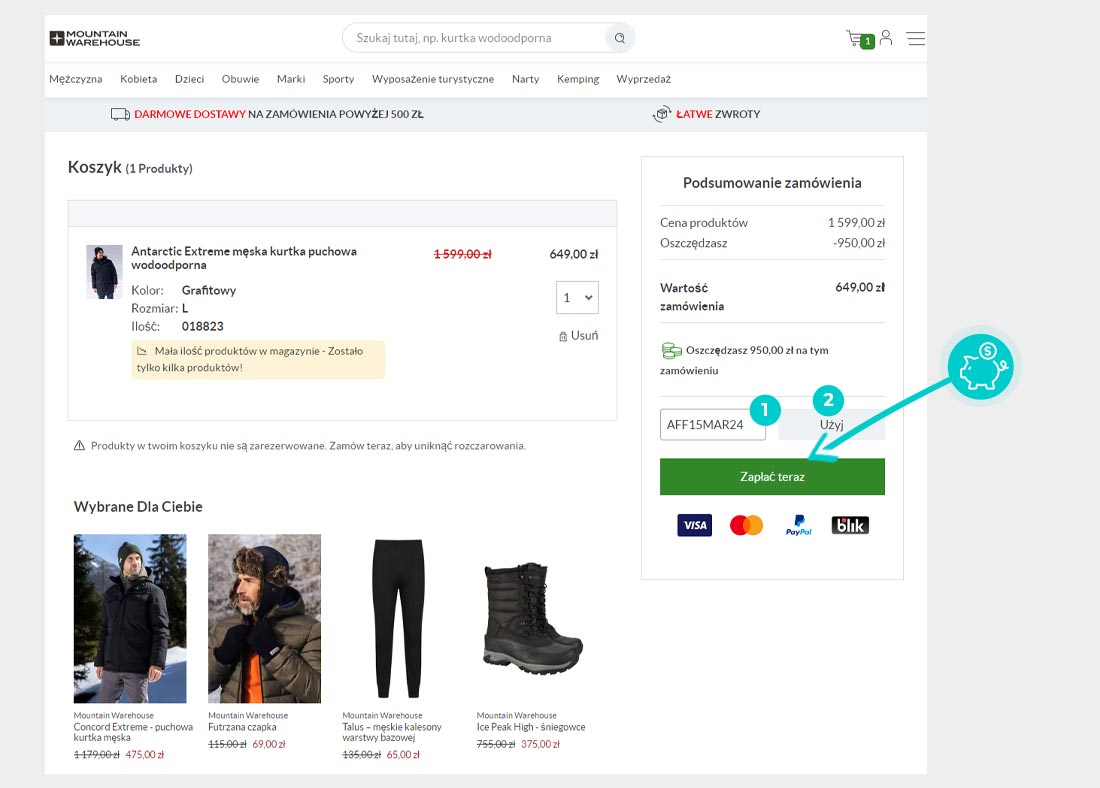Open the Concord Extreme - puchowa kurtka męska link
The width and height of the screenshot is (1100, 788).
pyautogui.click(x=133, y=732)
